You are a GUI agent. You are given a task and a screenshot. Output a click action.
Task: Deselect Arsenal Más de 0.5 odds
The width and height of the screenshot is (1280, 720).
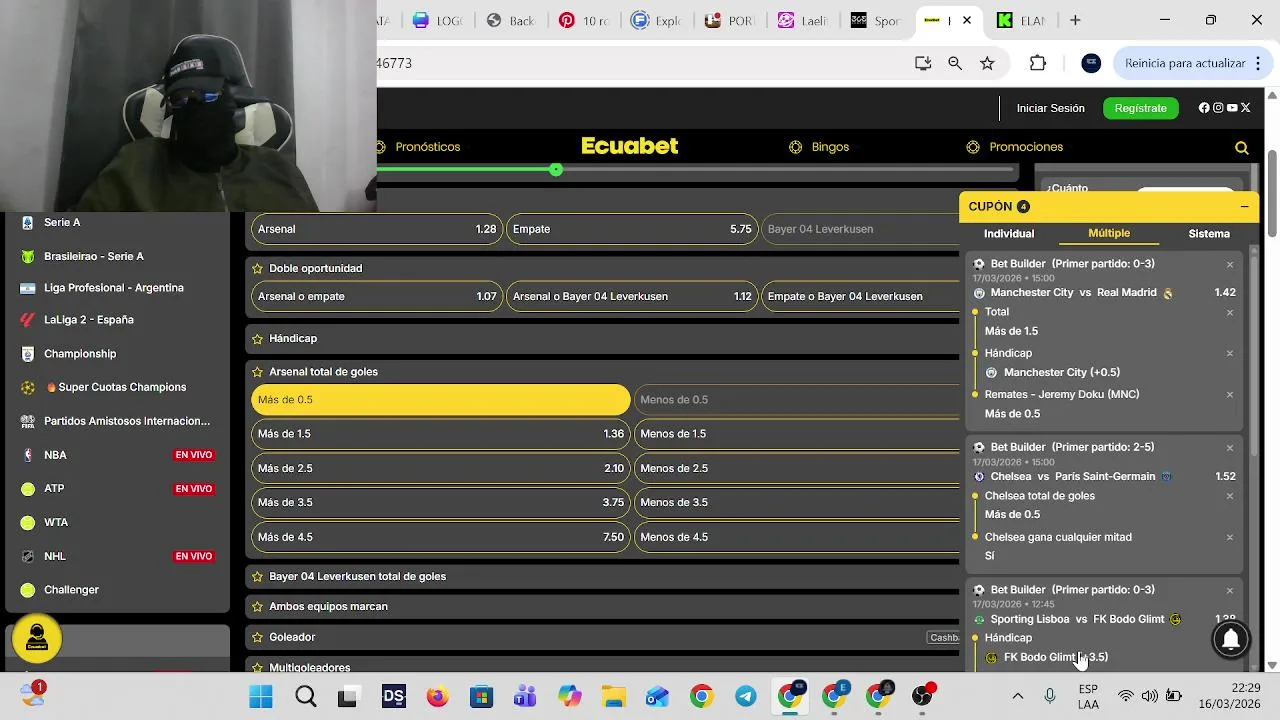coord(441,400)
